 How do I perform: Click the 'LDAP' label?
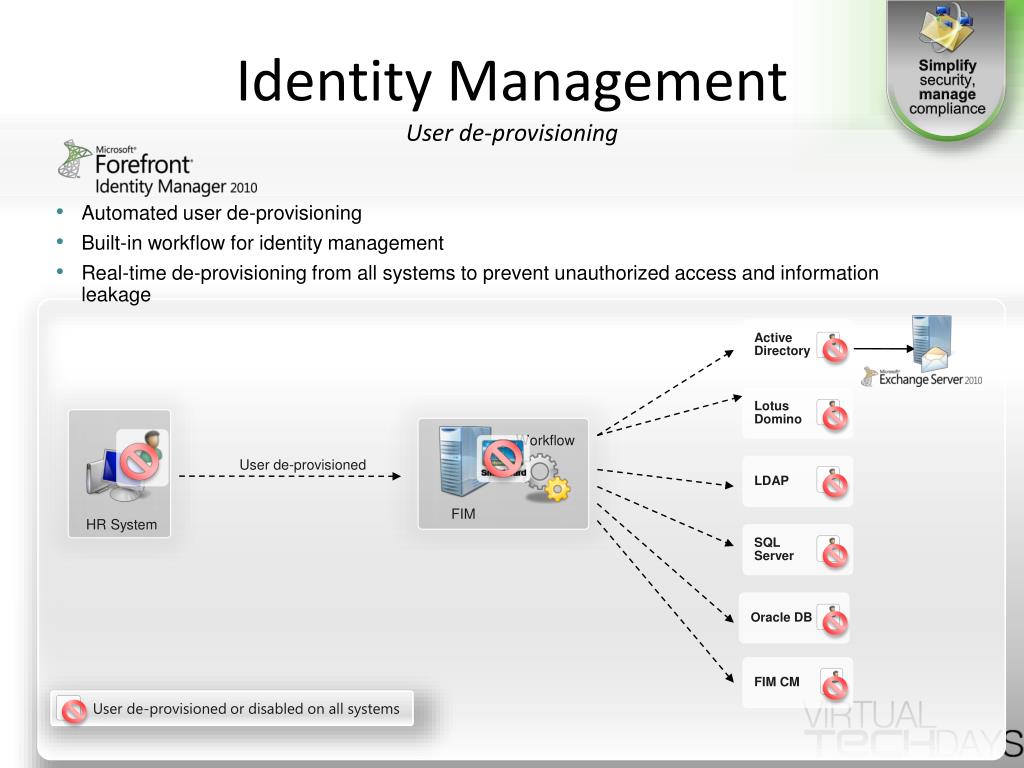[771, 481]
